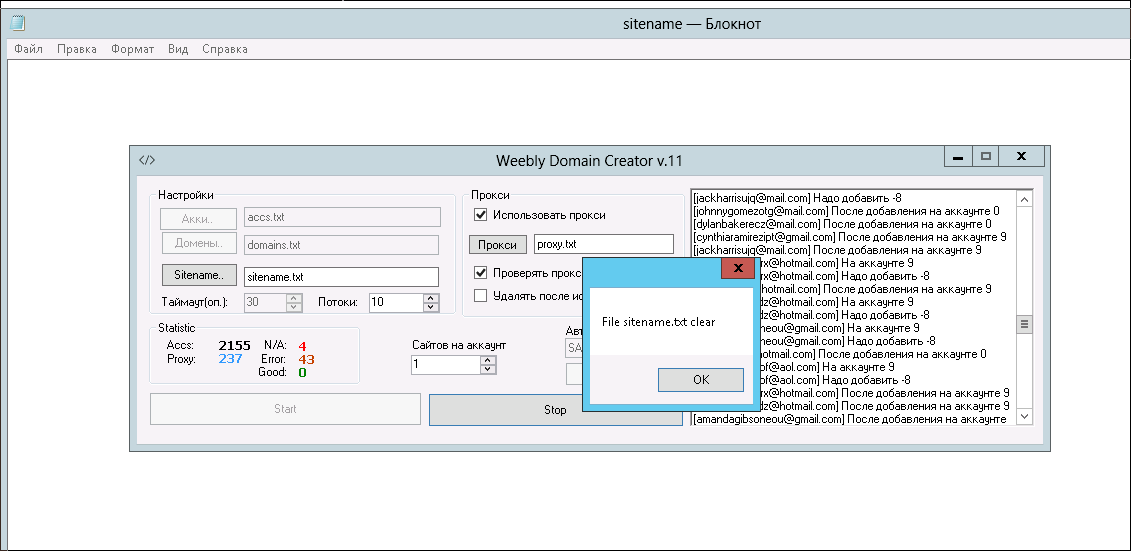Image resolution: width=1131 pixels, height=551 pixels.
Task: Click the accs.txt path field
Action: (x=342, y=217)
